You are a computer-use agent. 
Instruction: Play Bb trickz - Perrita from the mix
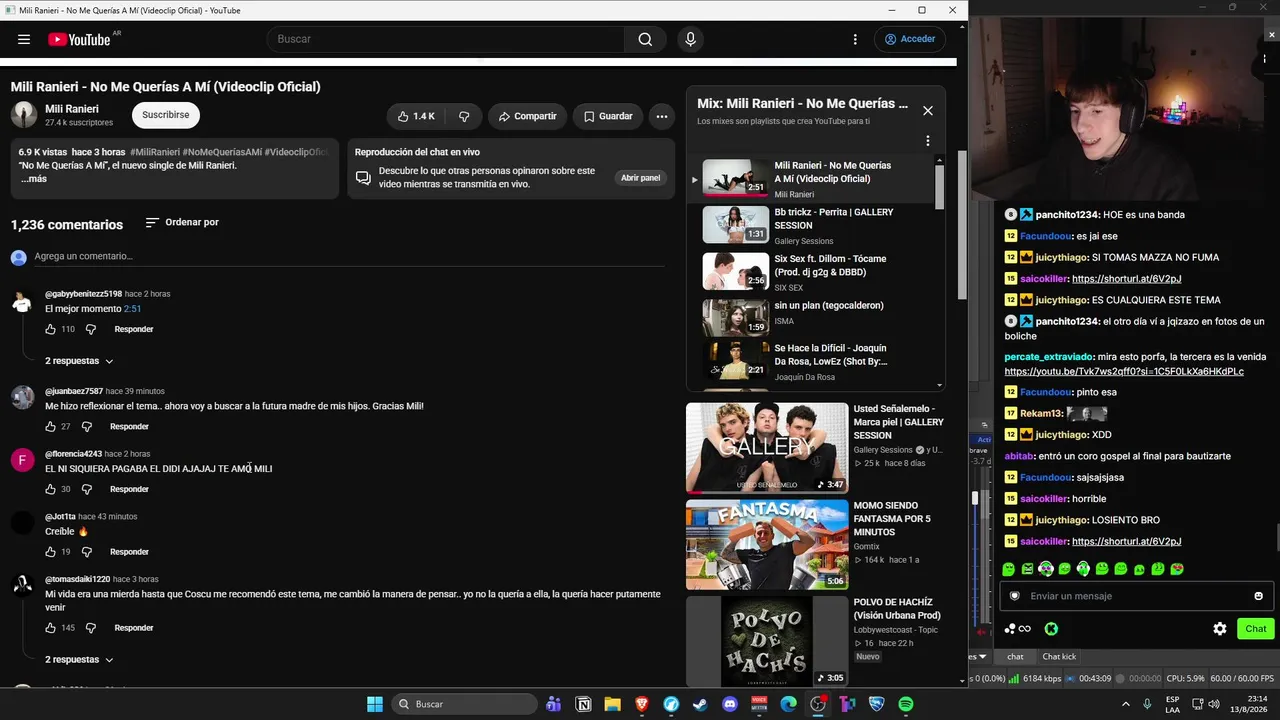coord(735,225)
